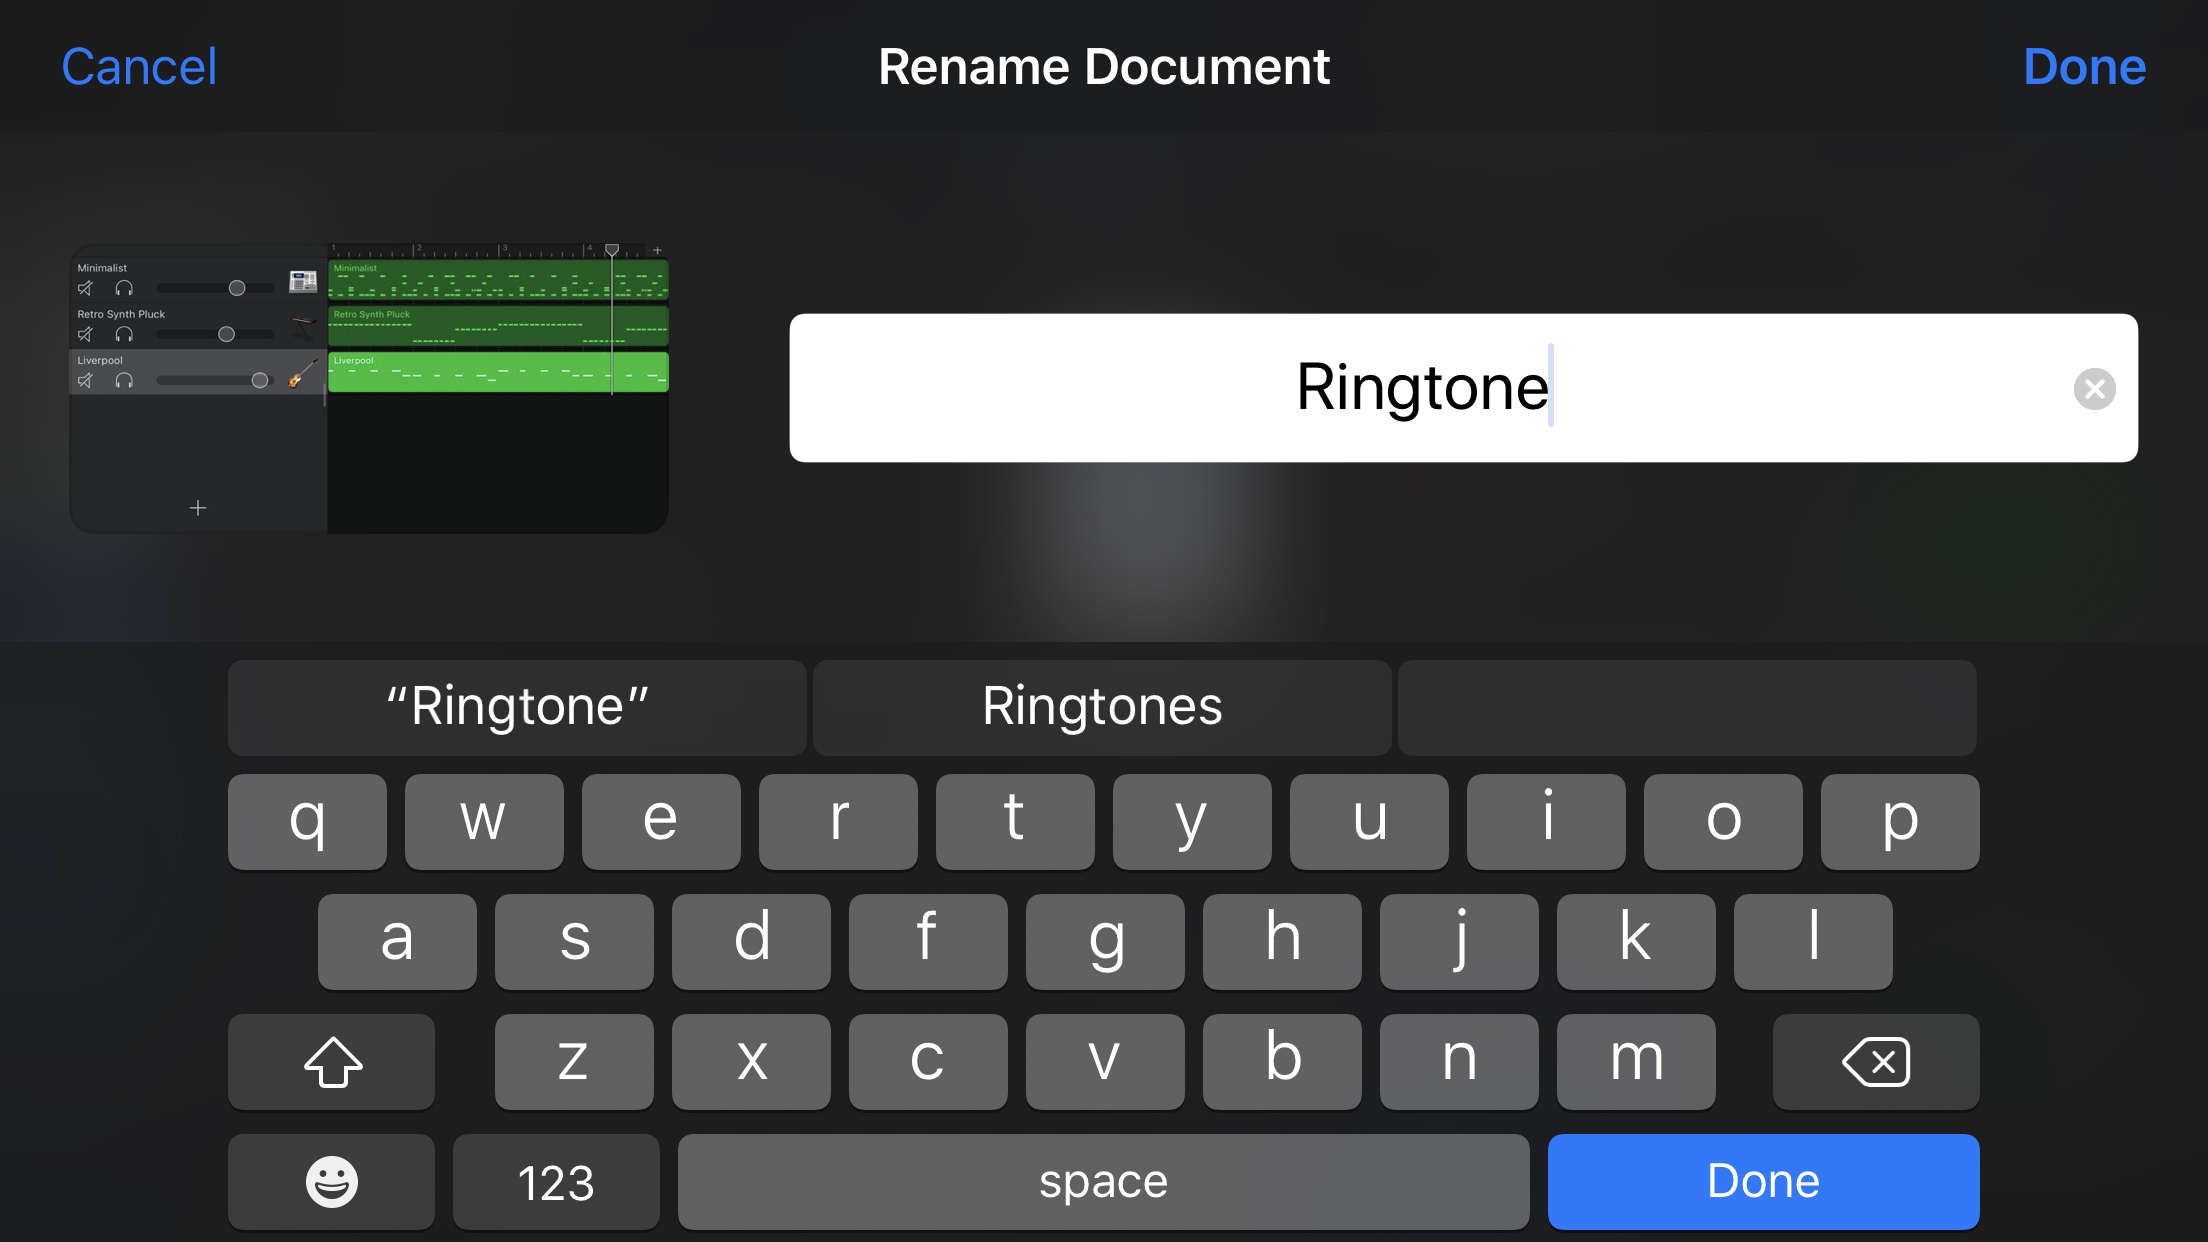Tap the g key
This screenshot has width=2208, height=1242.
tap(1105, 941)
